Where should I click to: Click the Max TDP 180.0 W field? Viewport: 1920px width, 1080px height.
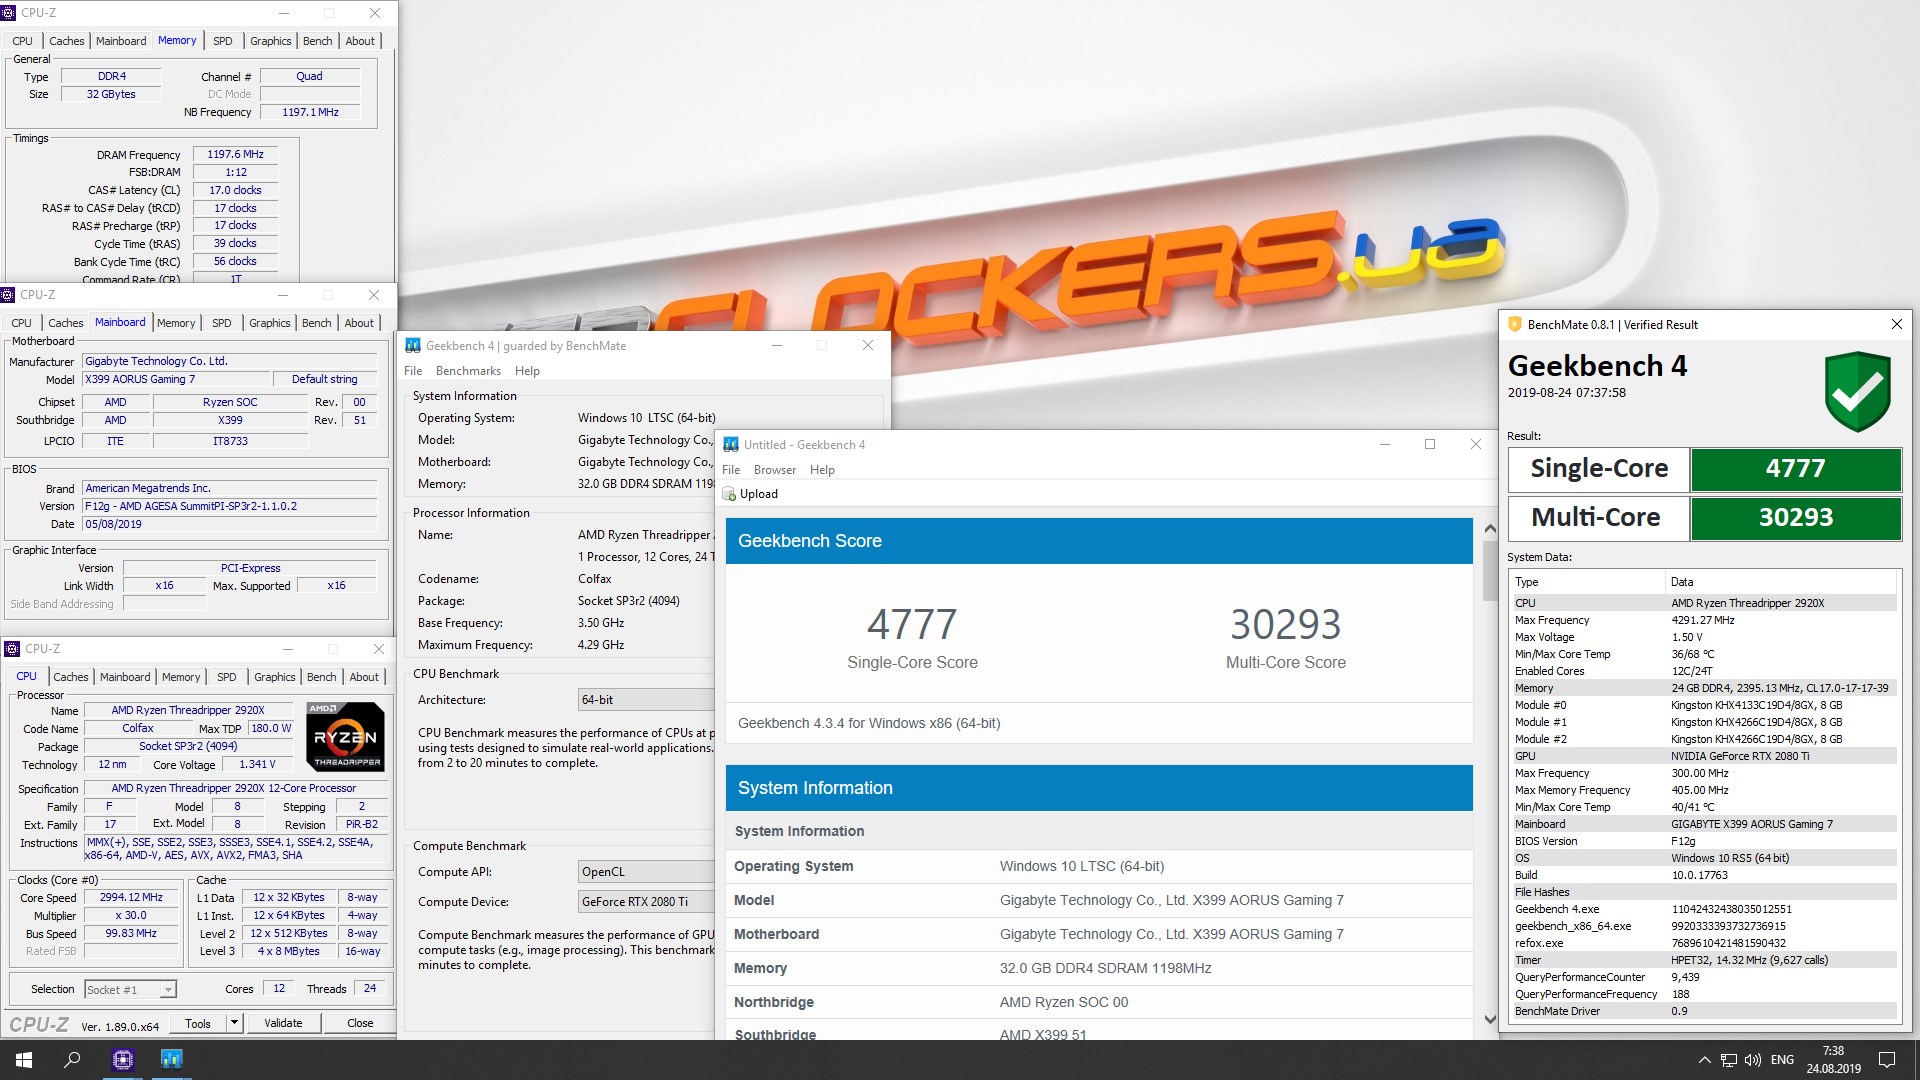pyautogui.click(x=272, y=728)
